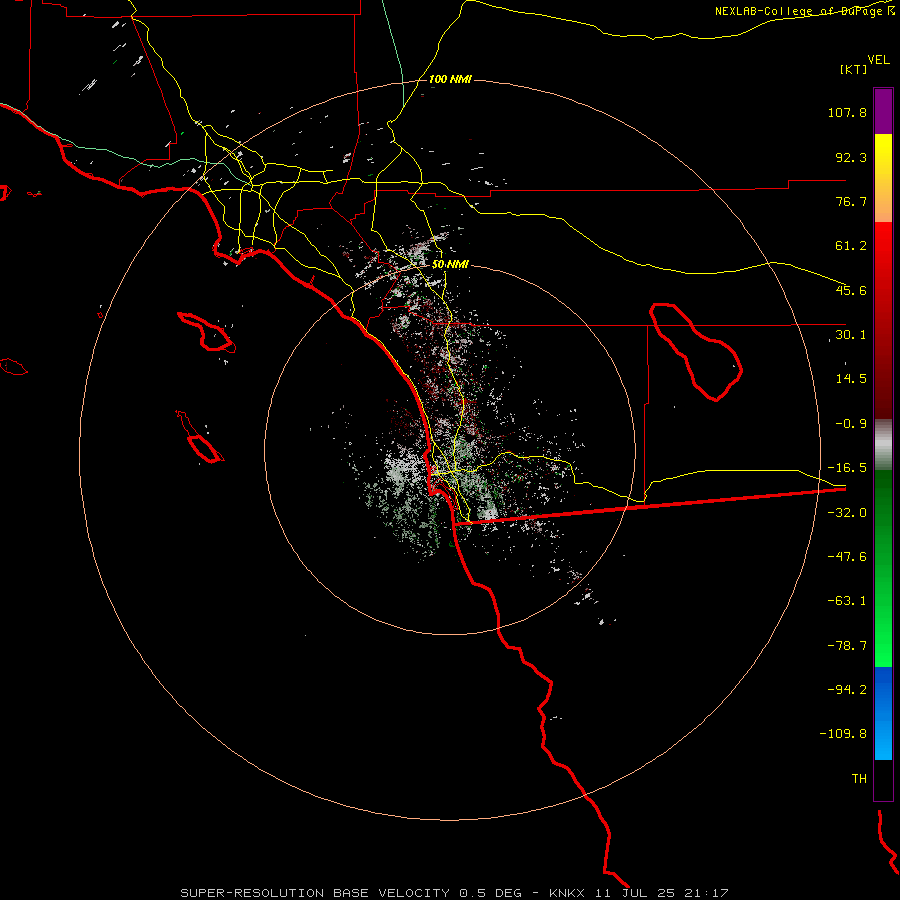Click the blue segment of velocity color bar
This screenshot has height=900, width=900.
coord(883,713)
